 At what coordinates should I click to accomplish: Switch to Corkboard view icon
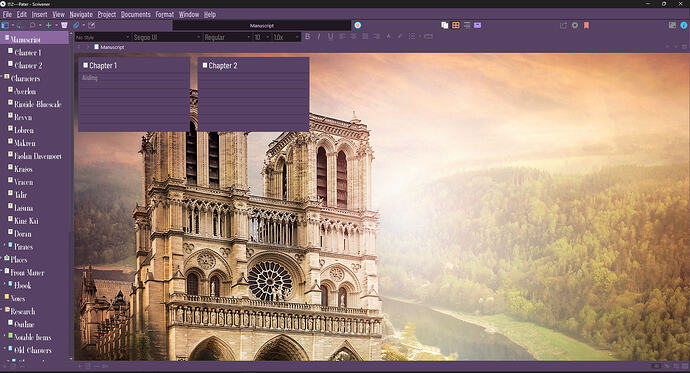456,26
